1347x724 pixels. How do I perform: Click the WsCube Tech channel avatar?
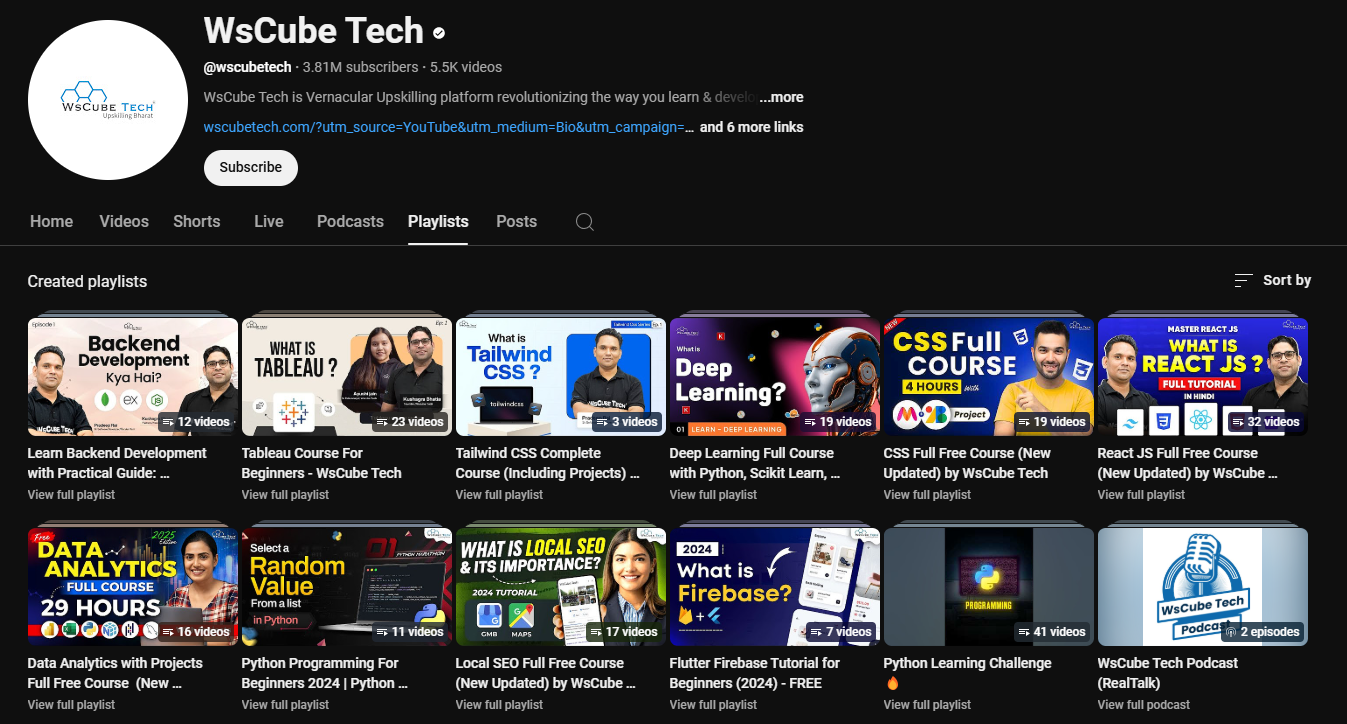pyautogui.click(x=108, y=100)
